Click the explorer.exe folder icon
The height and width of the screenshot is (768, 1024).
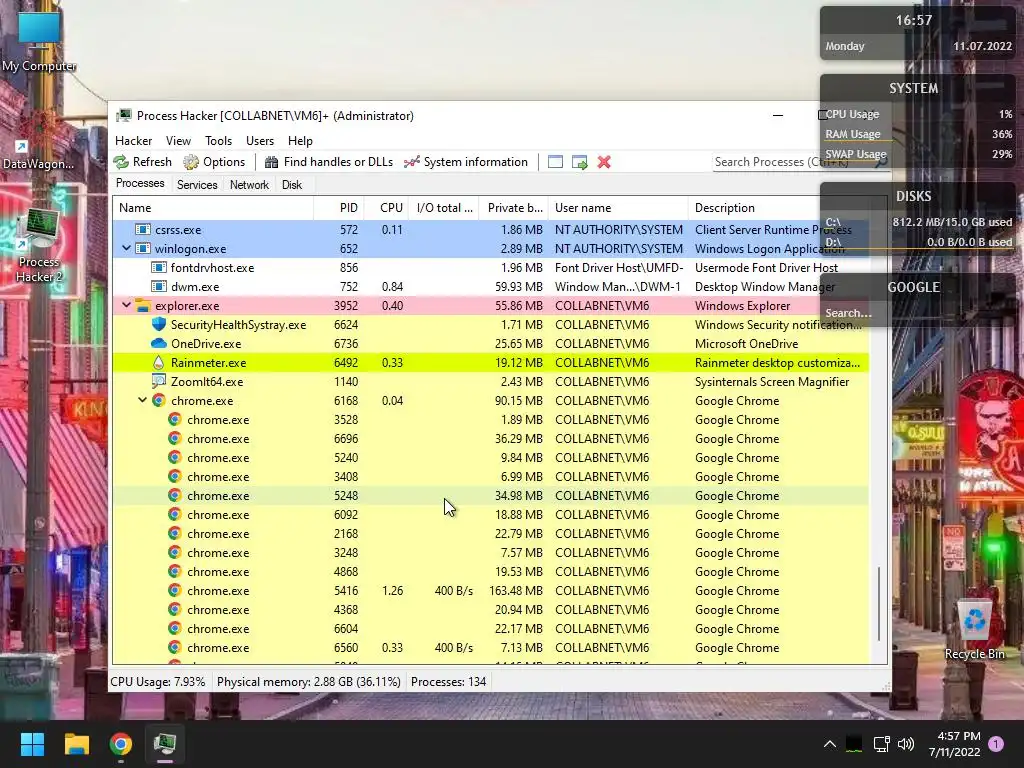click(x=143, y=306)
